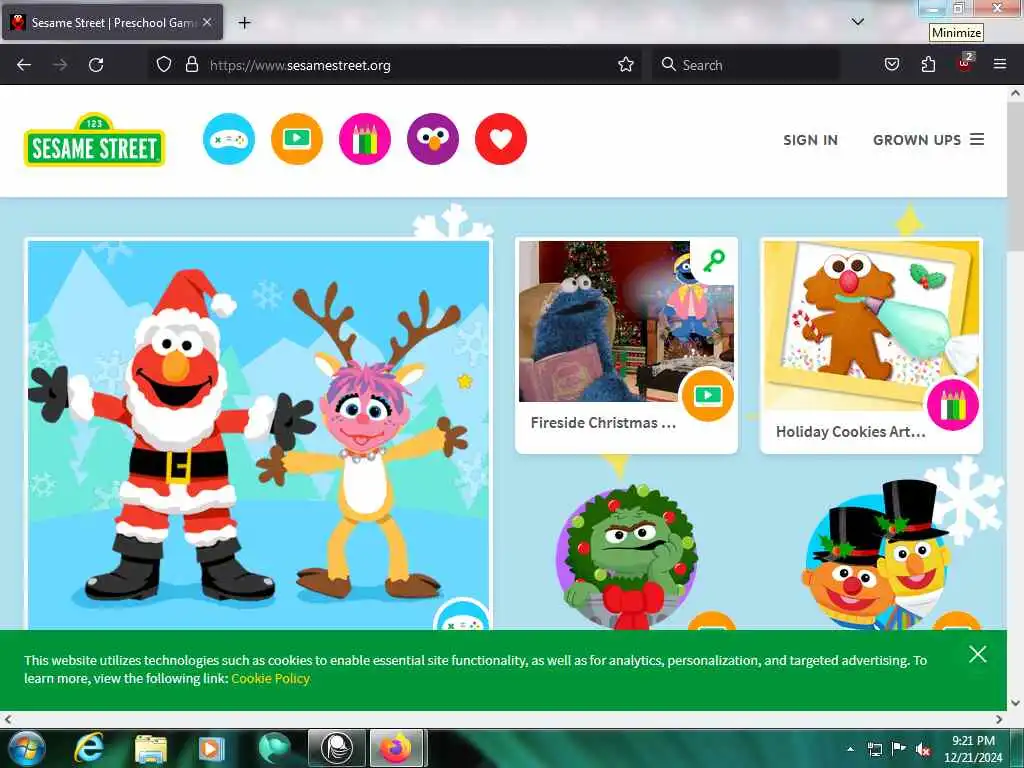Open the purple Characters face icon
Viewport: 1024px width, 768px height.
432,139
